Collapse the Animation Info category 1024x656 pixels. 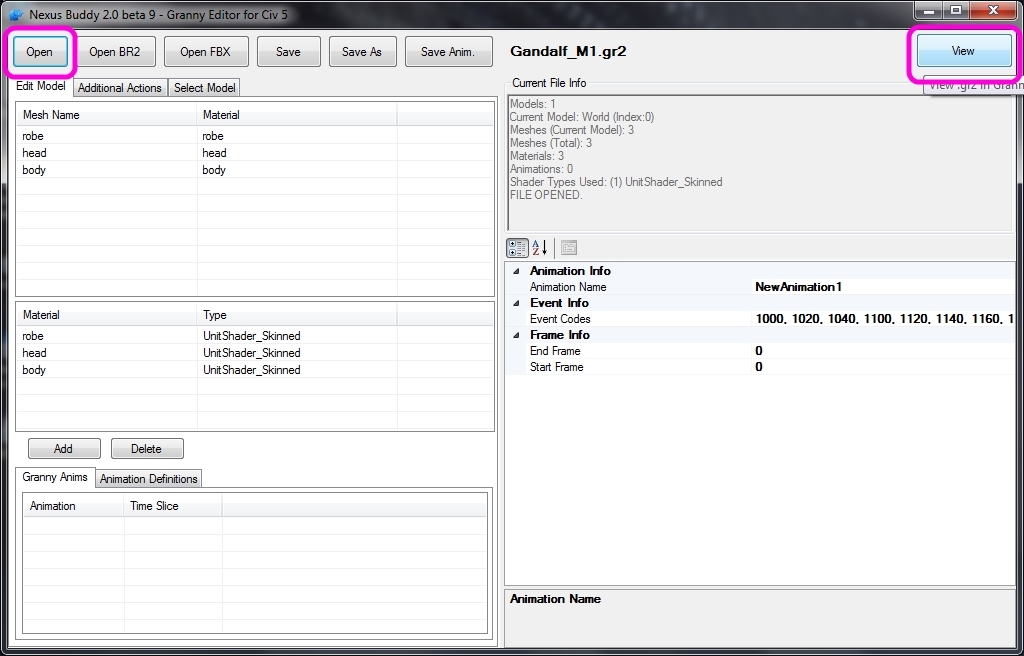517,271
